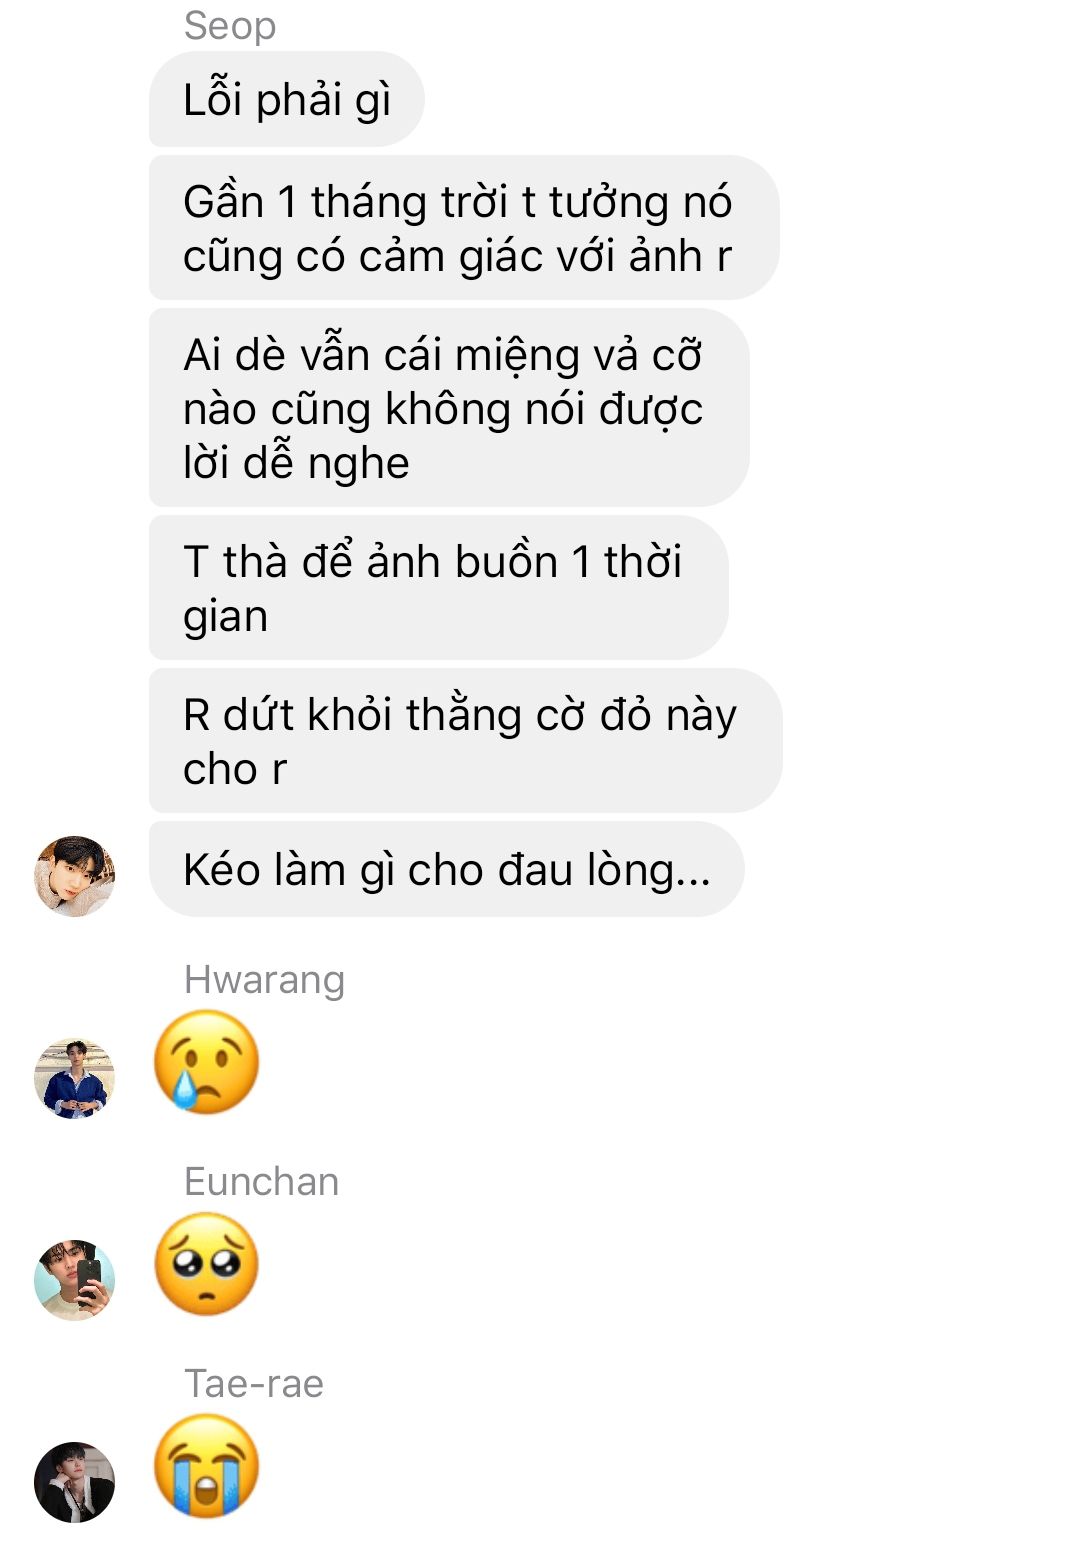Viewport: 1080px width, 1545px height.
Task: Tap the Seop sender name
Action: point(230,26)
